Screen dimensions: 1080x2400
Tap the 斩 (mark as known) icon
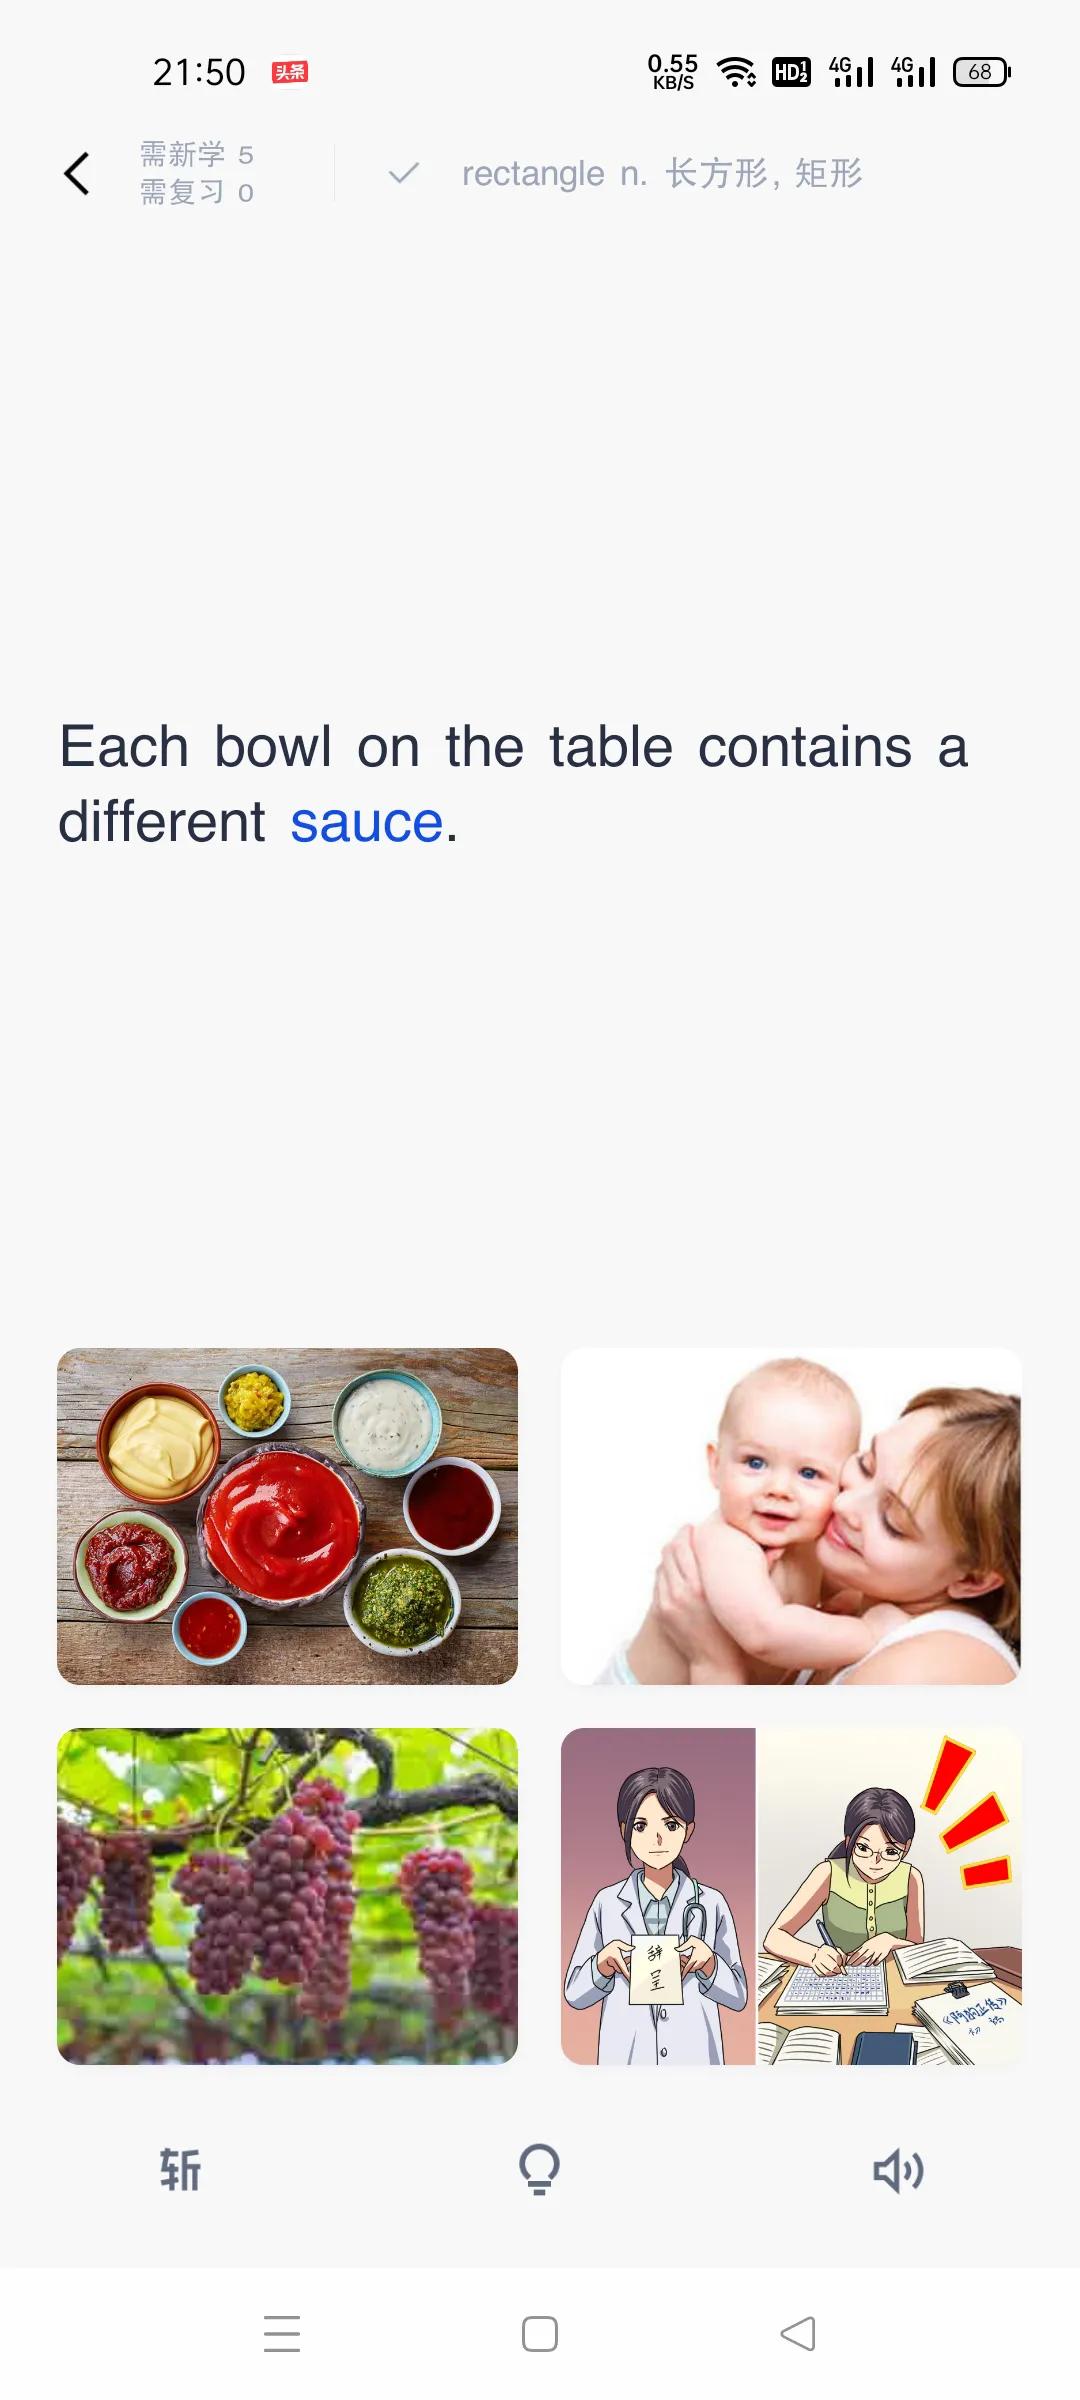click(180, 2170)
